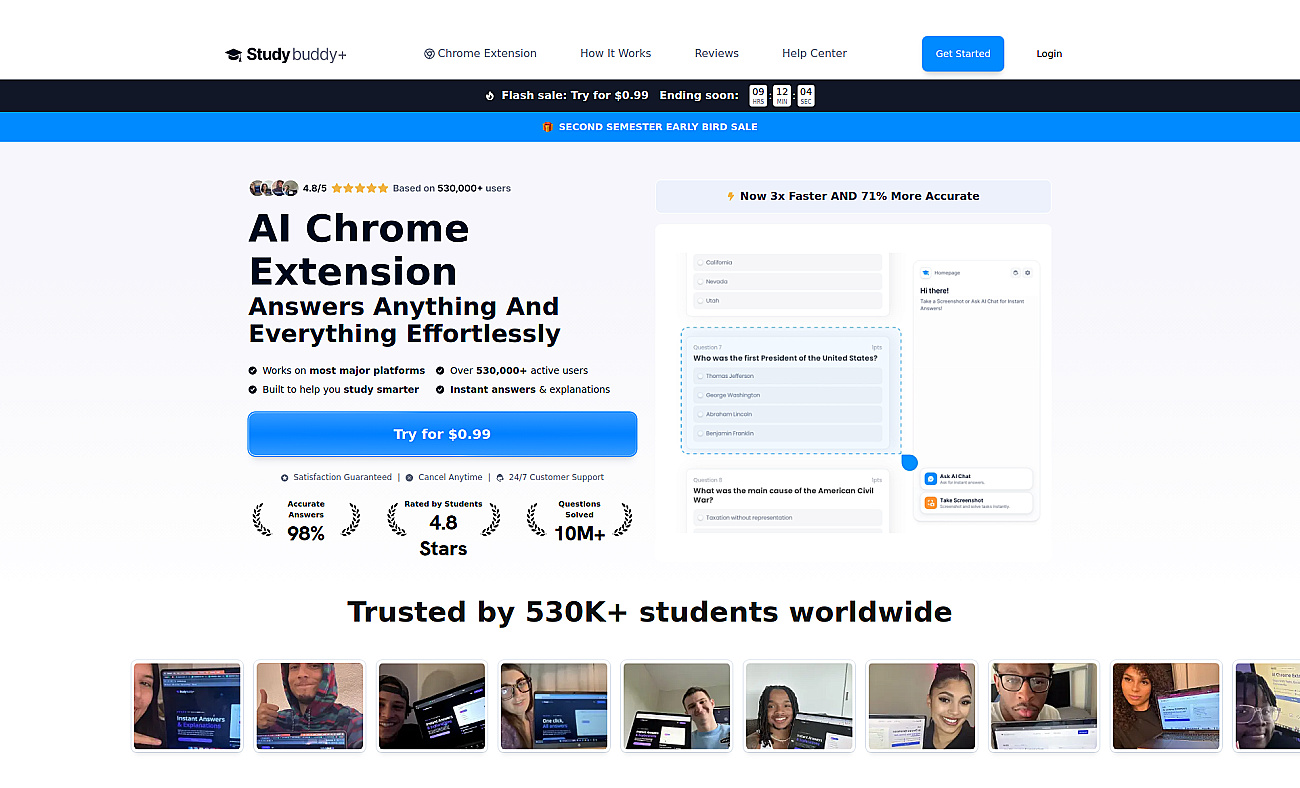Image resolution: width=1300 pixels, height=788 pixels.
Task: Click the AI Chrome Extension headline
Action: (x=359, y=250)
